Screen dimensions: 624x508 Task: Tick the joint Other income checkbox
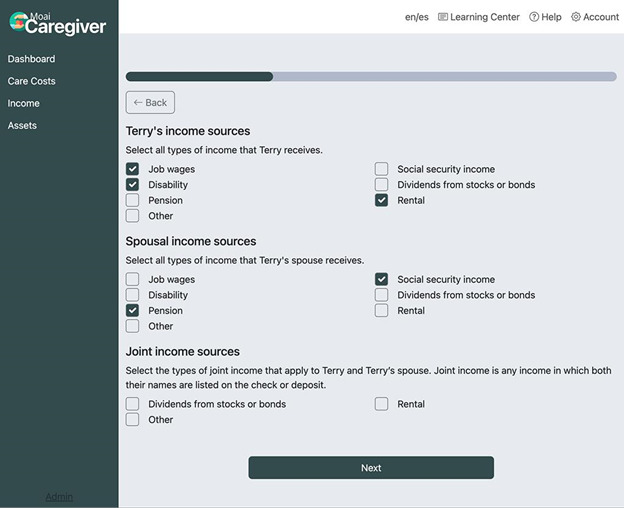click(133, 420)
